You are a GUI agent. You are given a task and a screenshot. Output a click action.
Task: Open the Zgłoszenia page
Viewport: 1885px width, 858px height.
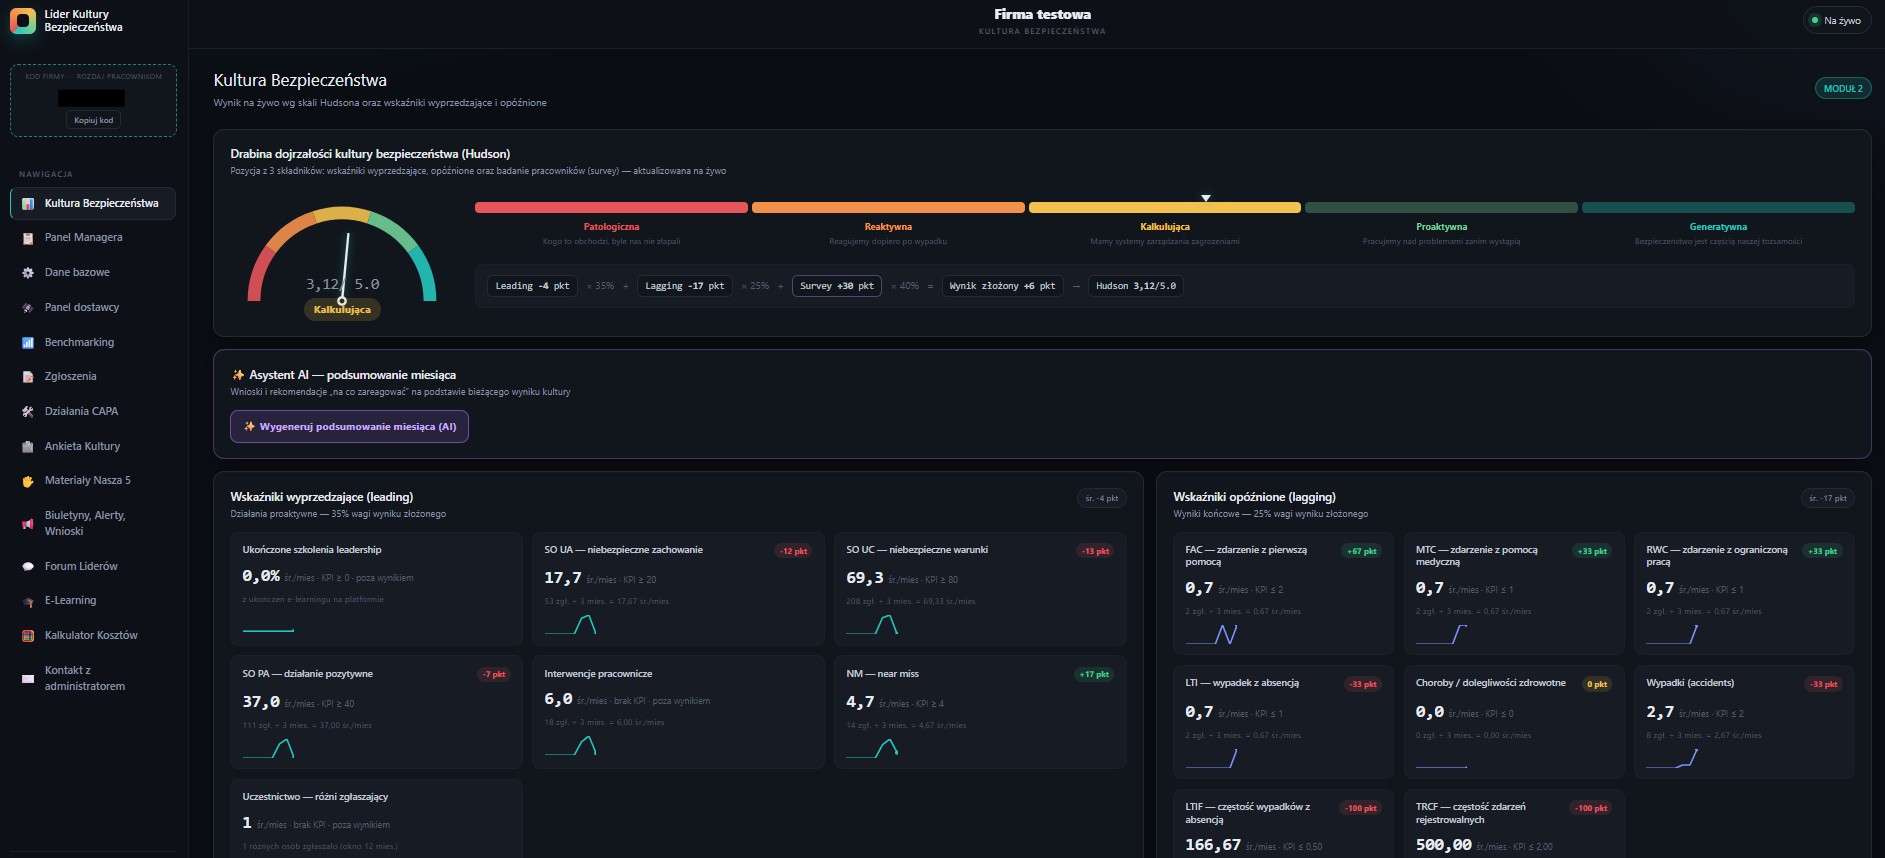[x=93, y=377]
